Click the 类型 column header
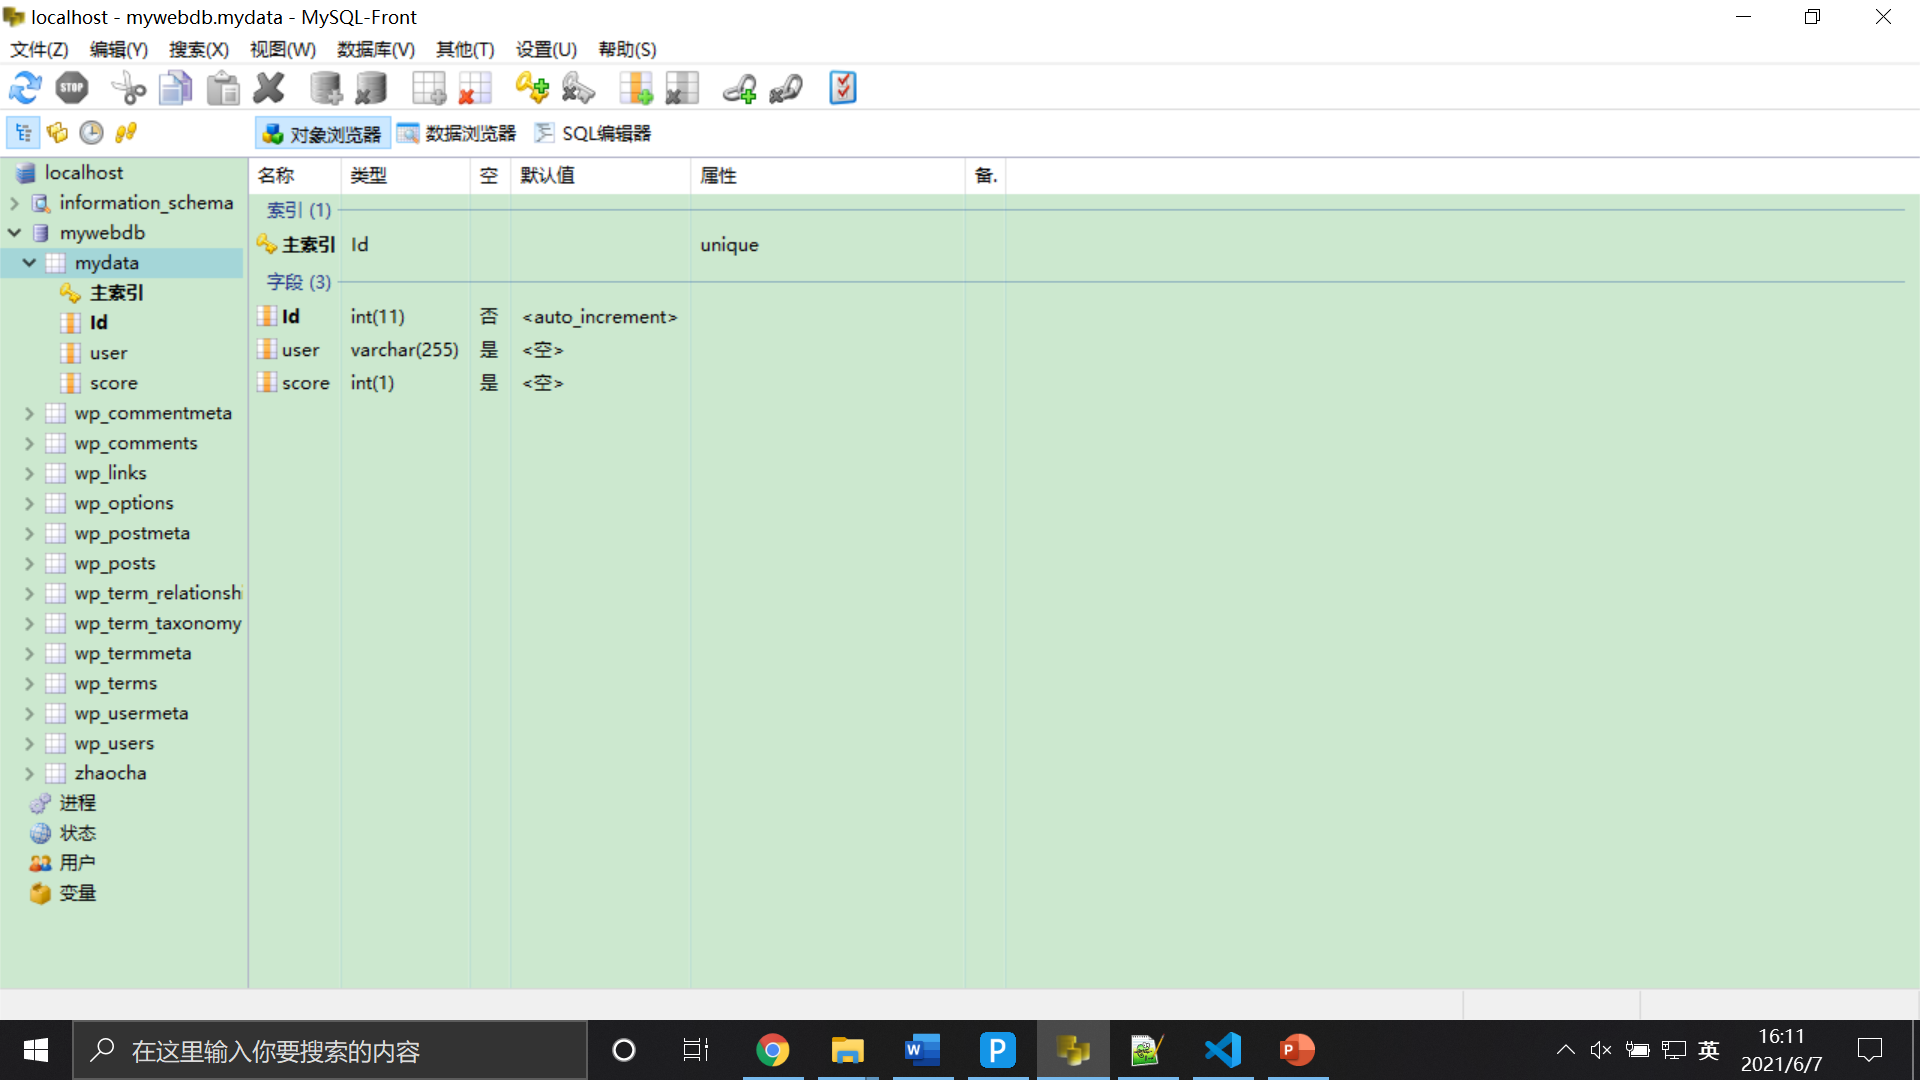 tap(405, 176)
